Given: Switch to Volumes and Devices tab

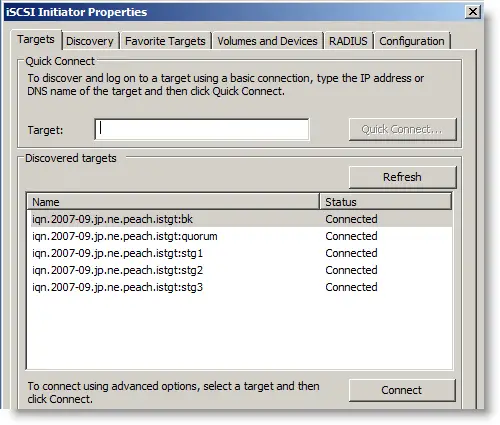Looking at the screenshot, I should [x=267, y=41].
